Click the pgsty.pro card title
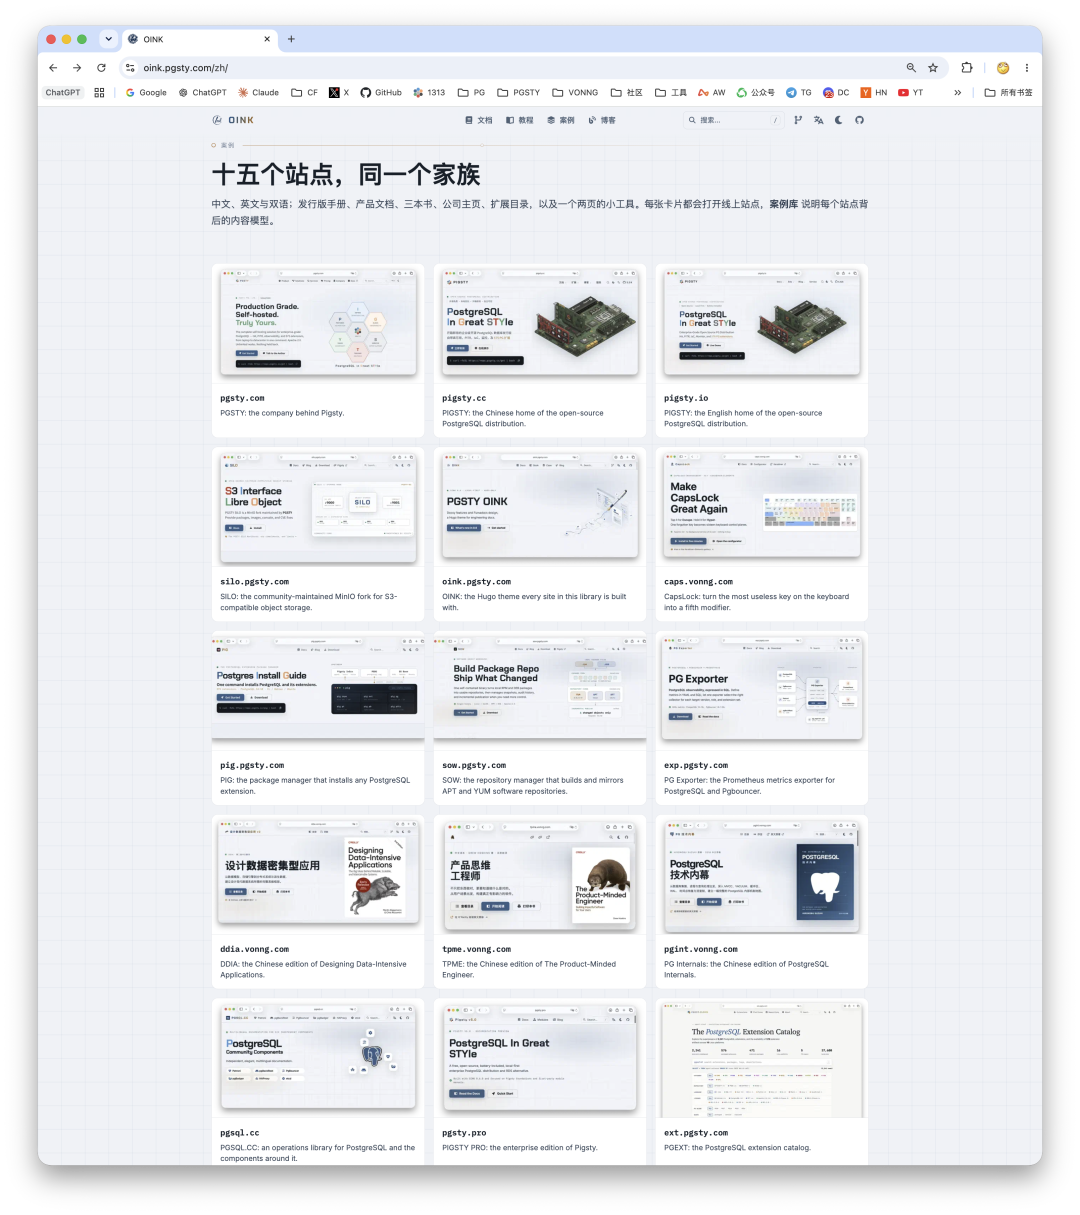Screen dimensions: 1080x1215 [x=464, y=1133]
